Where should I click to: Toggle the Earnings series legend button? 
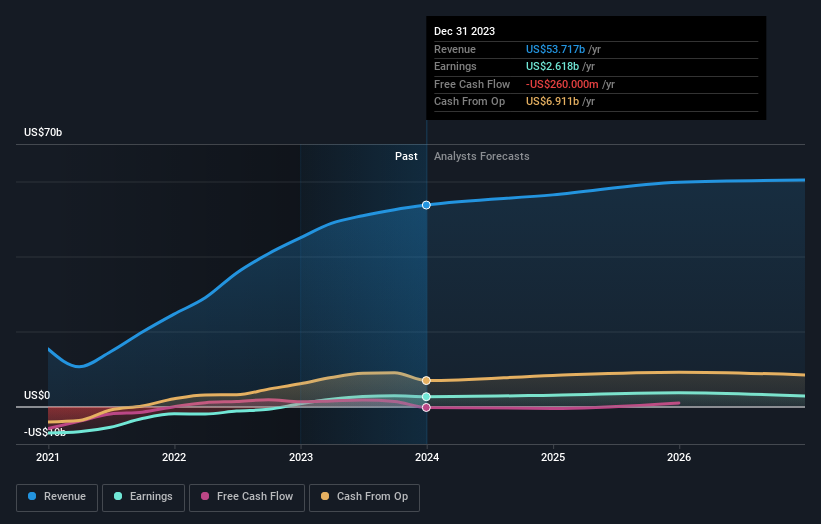pyautogui.click(x=143, y=497)
